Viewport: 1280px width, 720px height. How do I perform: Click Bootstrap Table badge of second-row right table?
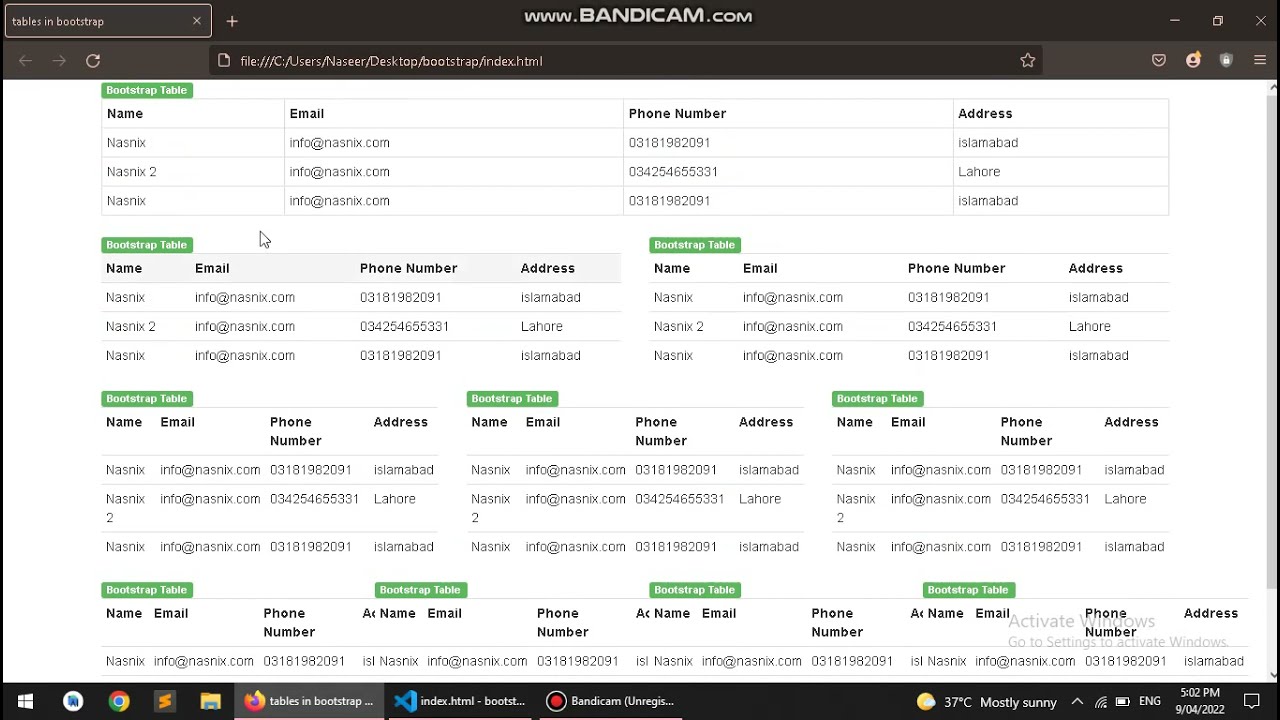[x=694, y=245]
